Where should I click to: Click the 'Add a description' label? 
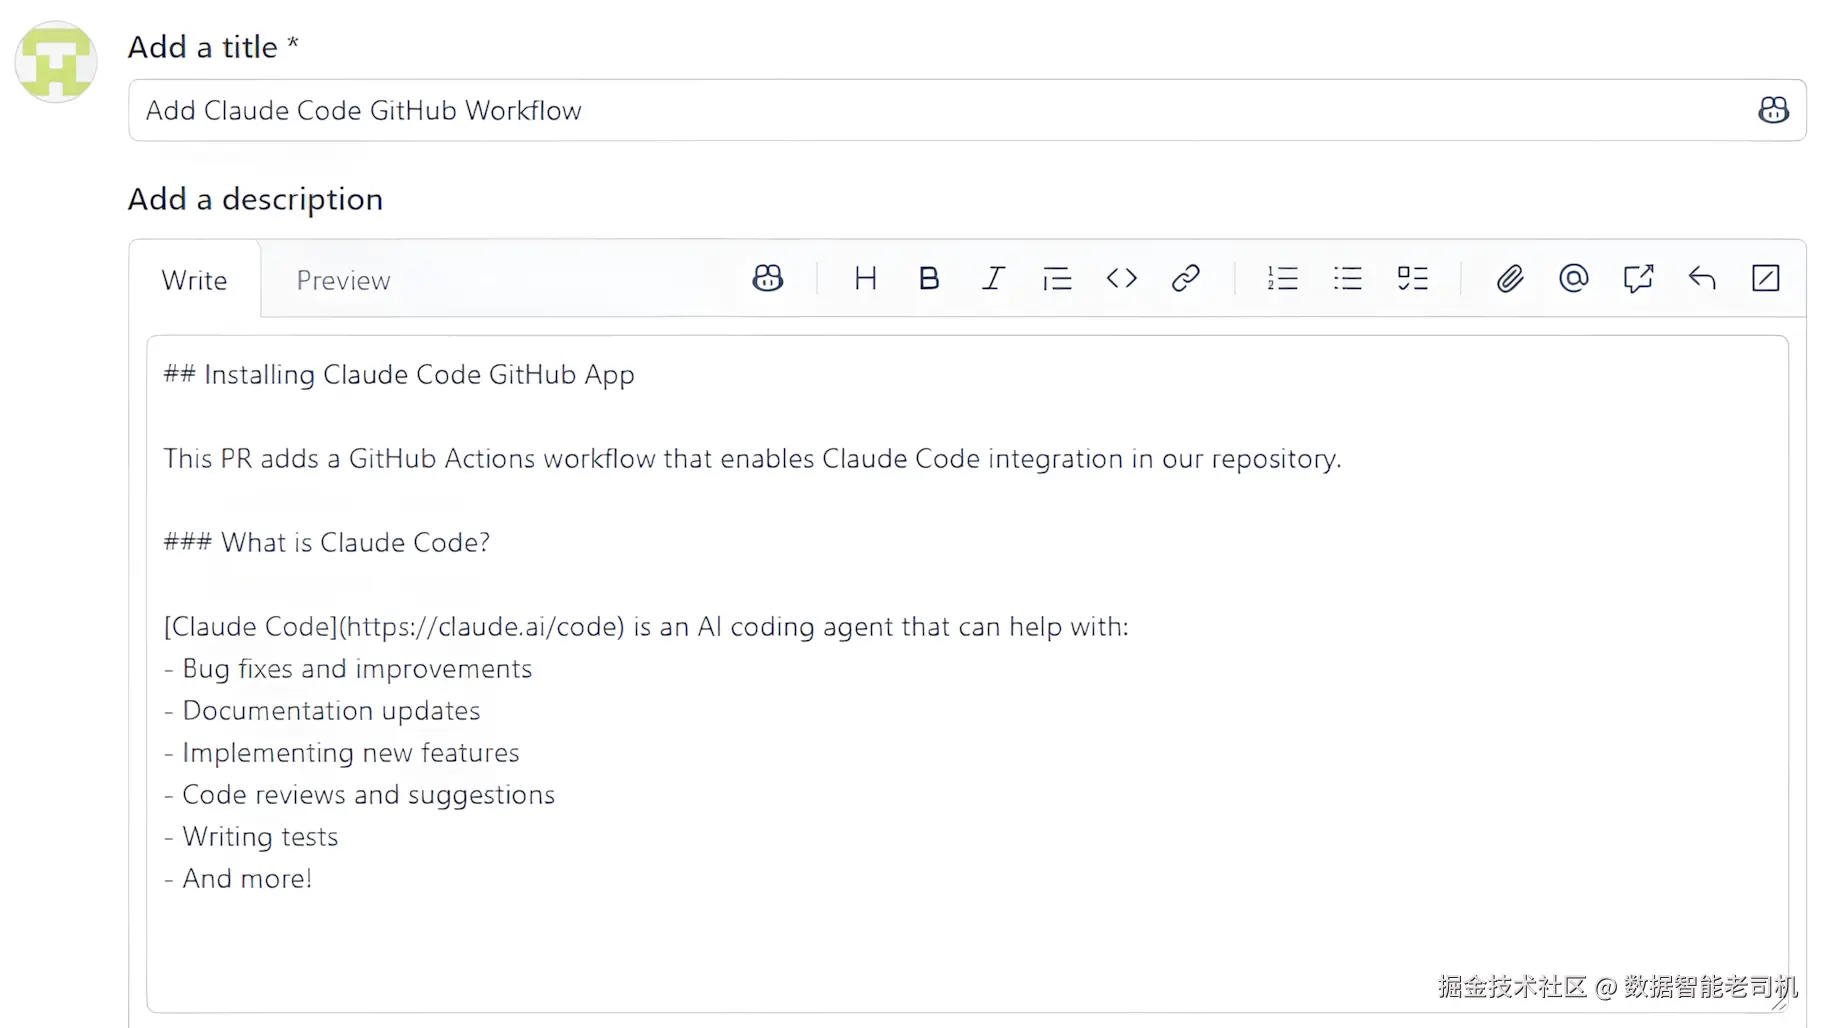(x=255, y=200)
